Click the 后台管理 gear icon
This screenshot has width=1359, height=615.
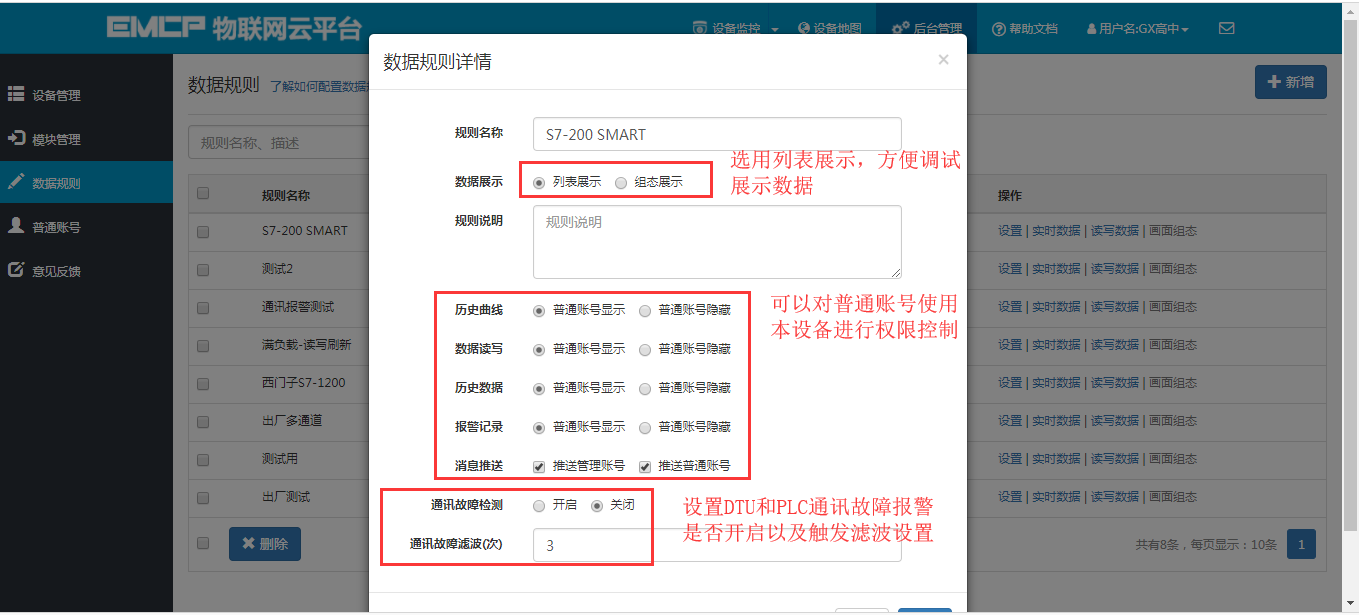coord(898,28)
